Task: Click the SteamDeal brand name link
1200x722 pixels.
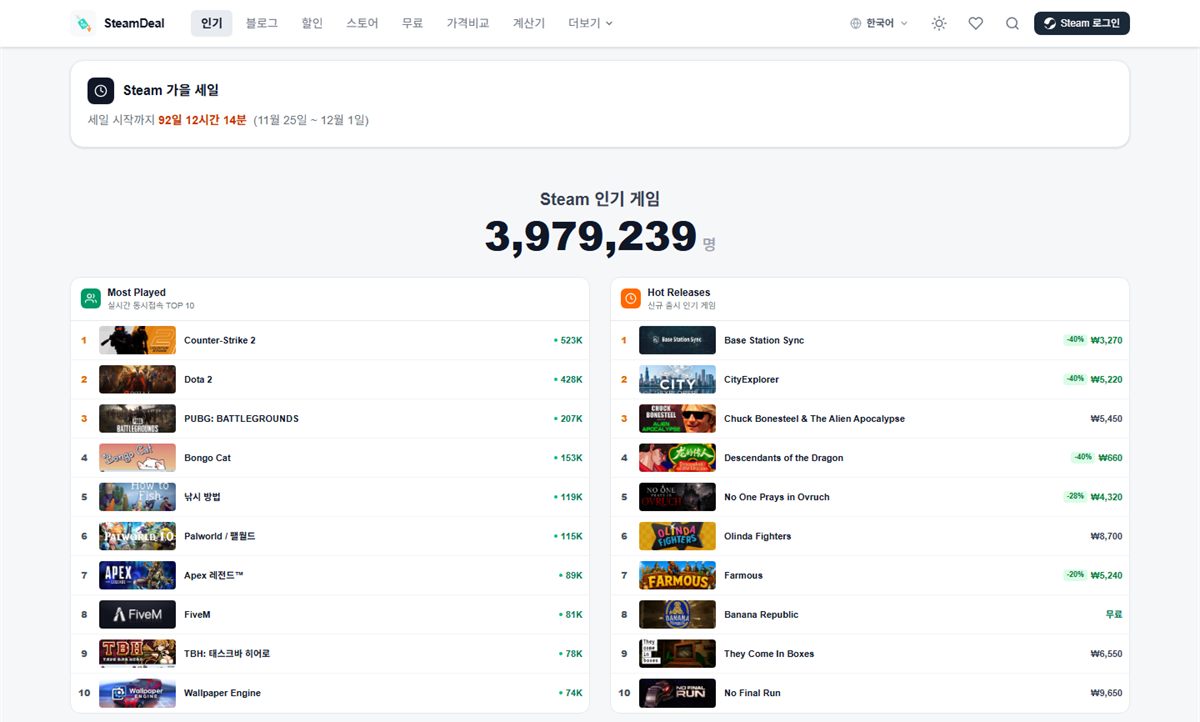Action: click(134, 23)
